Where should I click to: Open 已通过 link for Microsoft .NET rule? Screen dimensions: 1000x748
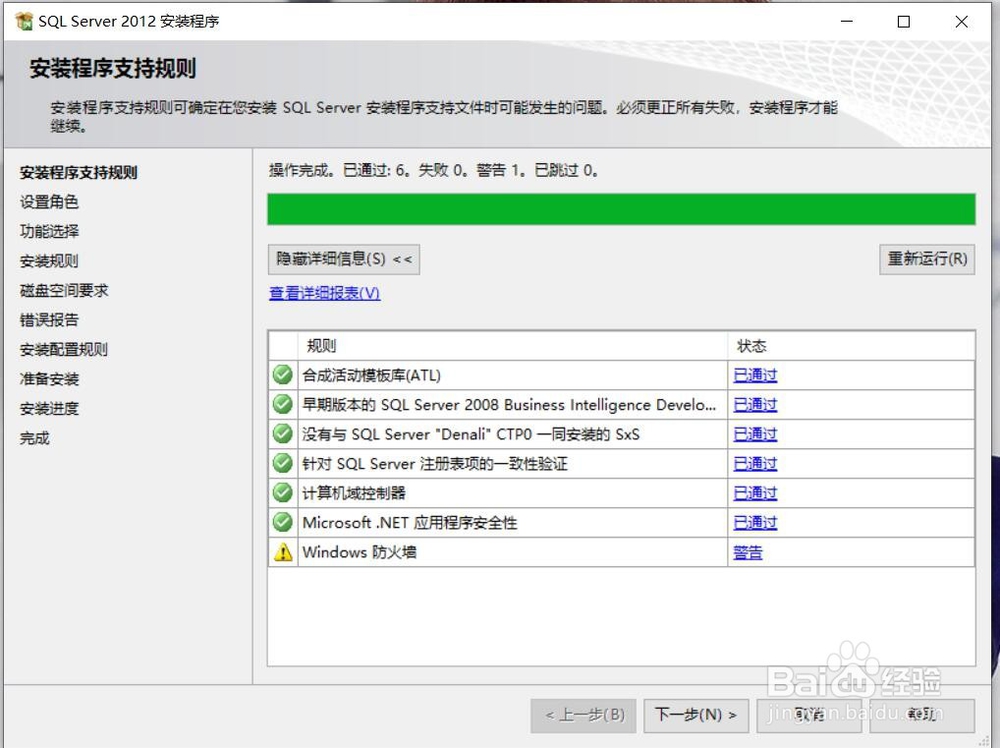[x=755, y=522]
